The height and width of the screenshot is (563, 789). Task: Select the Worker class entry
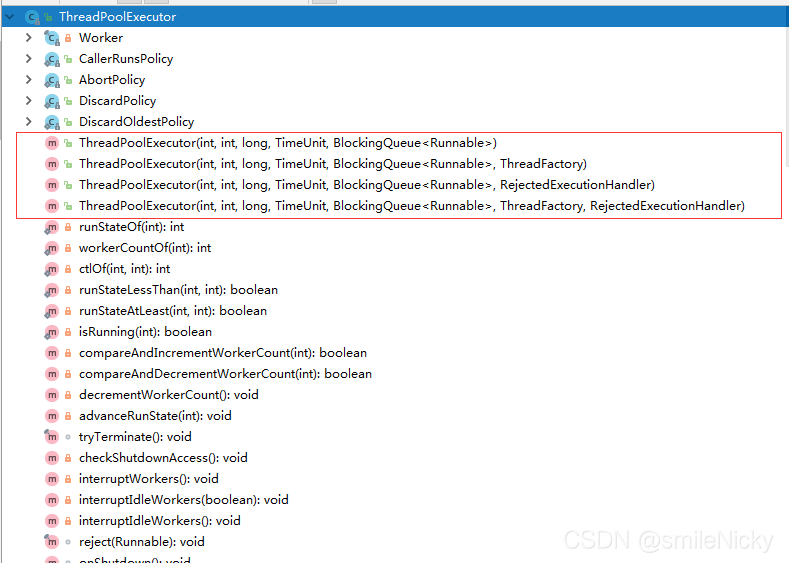coord(101,38)
